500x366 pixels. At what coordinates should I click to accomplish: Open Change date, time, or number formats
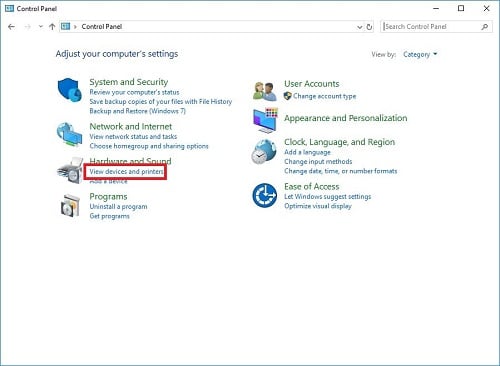(x=341, y=171)
